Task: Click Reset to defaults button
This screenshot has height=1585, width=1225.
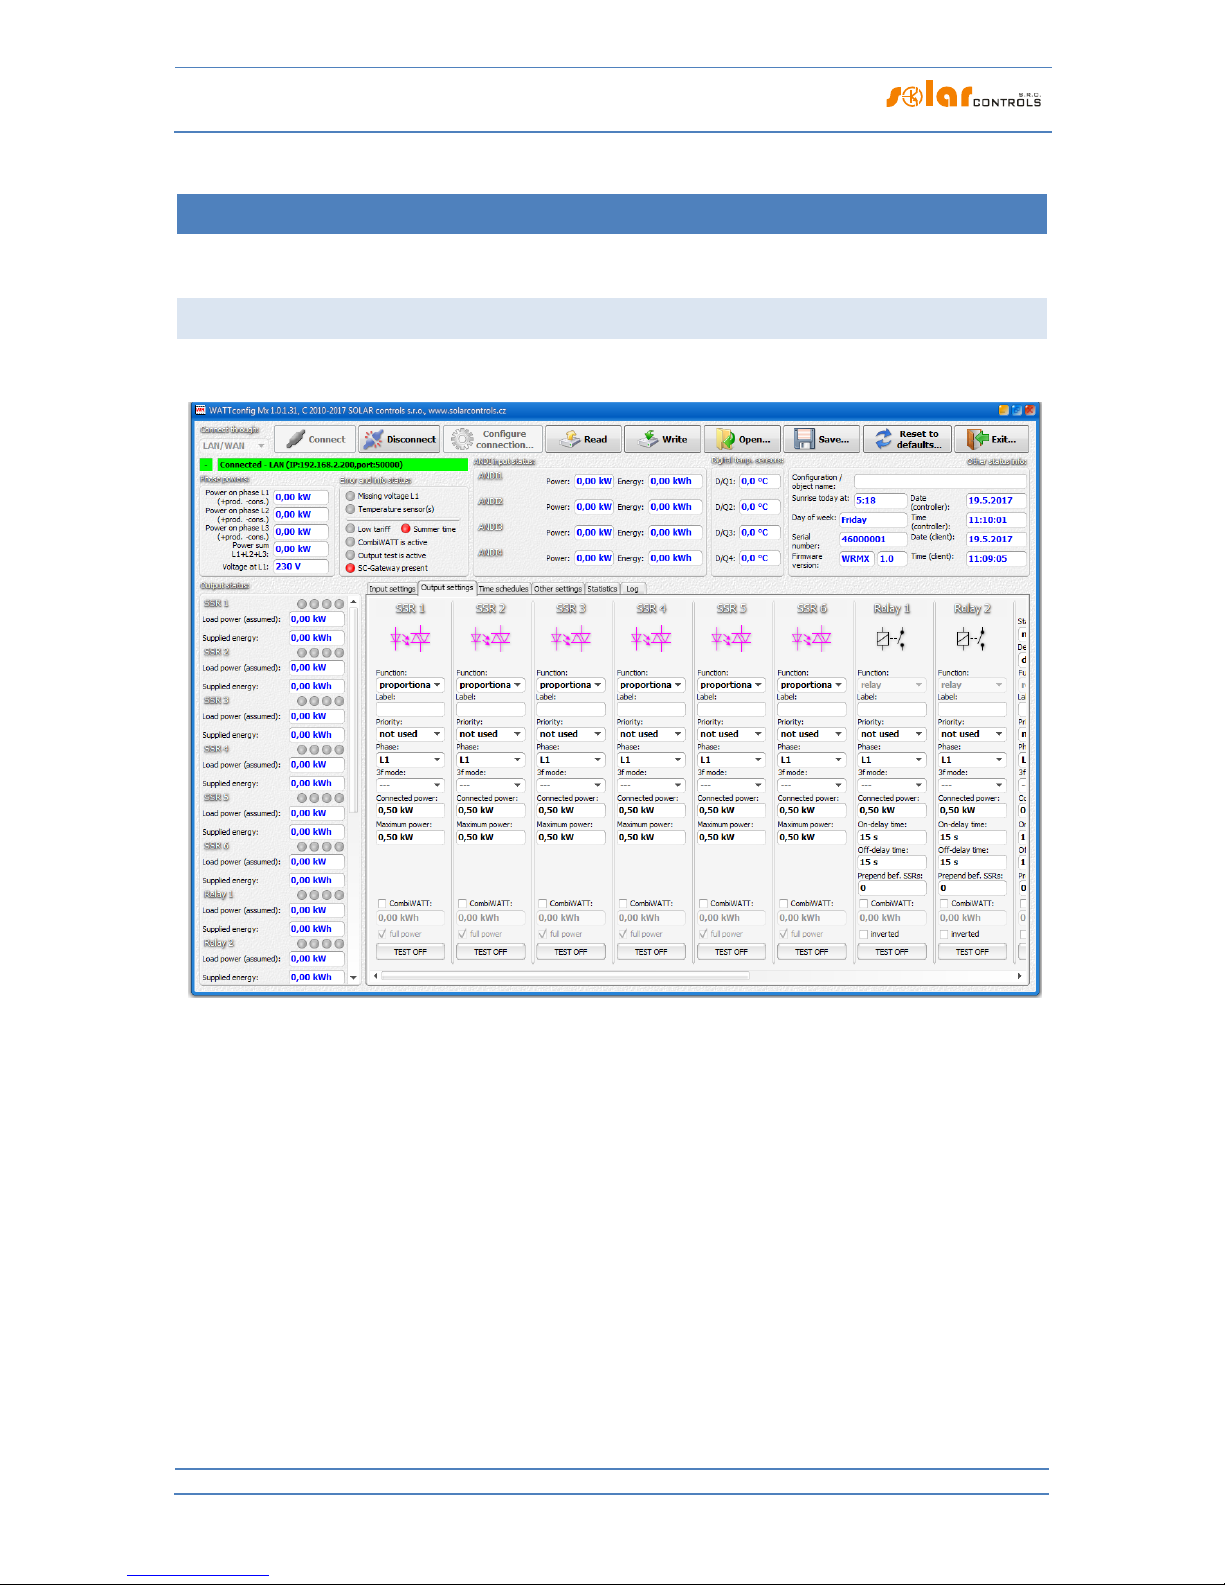Action: pos(907,439)
